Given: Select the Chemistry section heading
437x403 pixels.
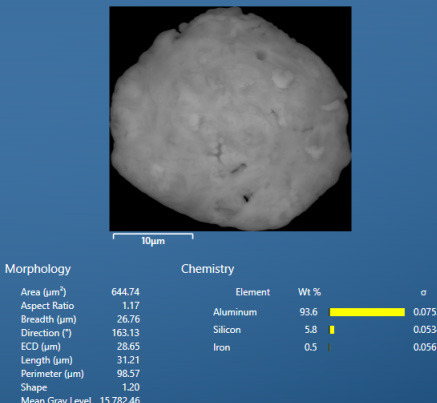Looking at the screenshot, I should pos(207,269).
